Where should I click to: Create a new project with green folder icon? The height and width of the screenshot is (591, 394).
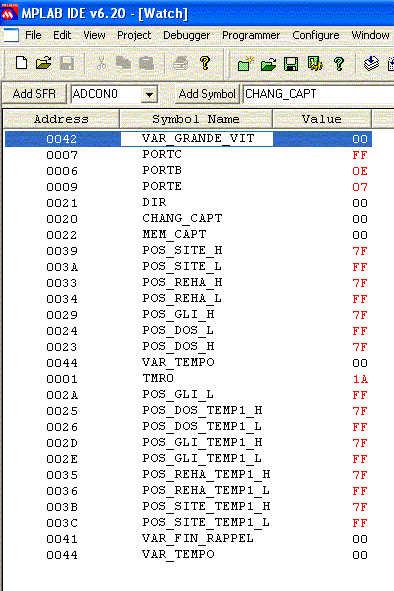(x=245, y=64)
